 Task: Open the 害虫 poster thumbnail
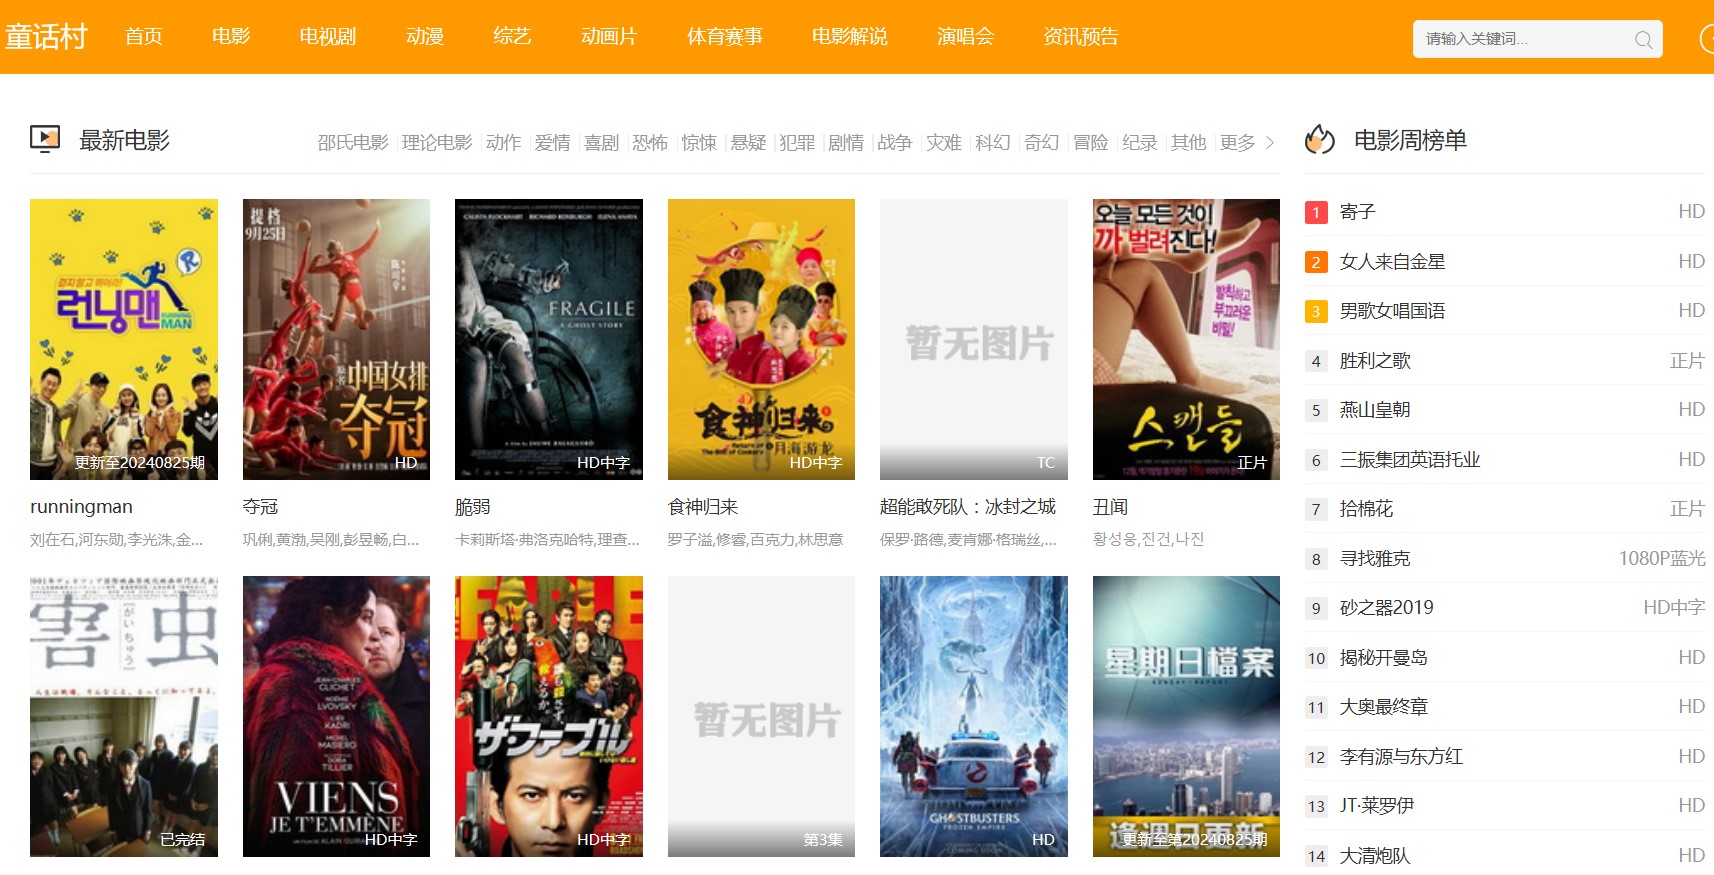pos(124,716)
